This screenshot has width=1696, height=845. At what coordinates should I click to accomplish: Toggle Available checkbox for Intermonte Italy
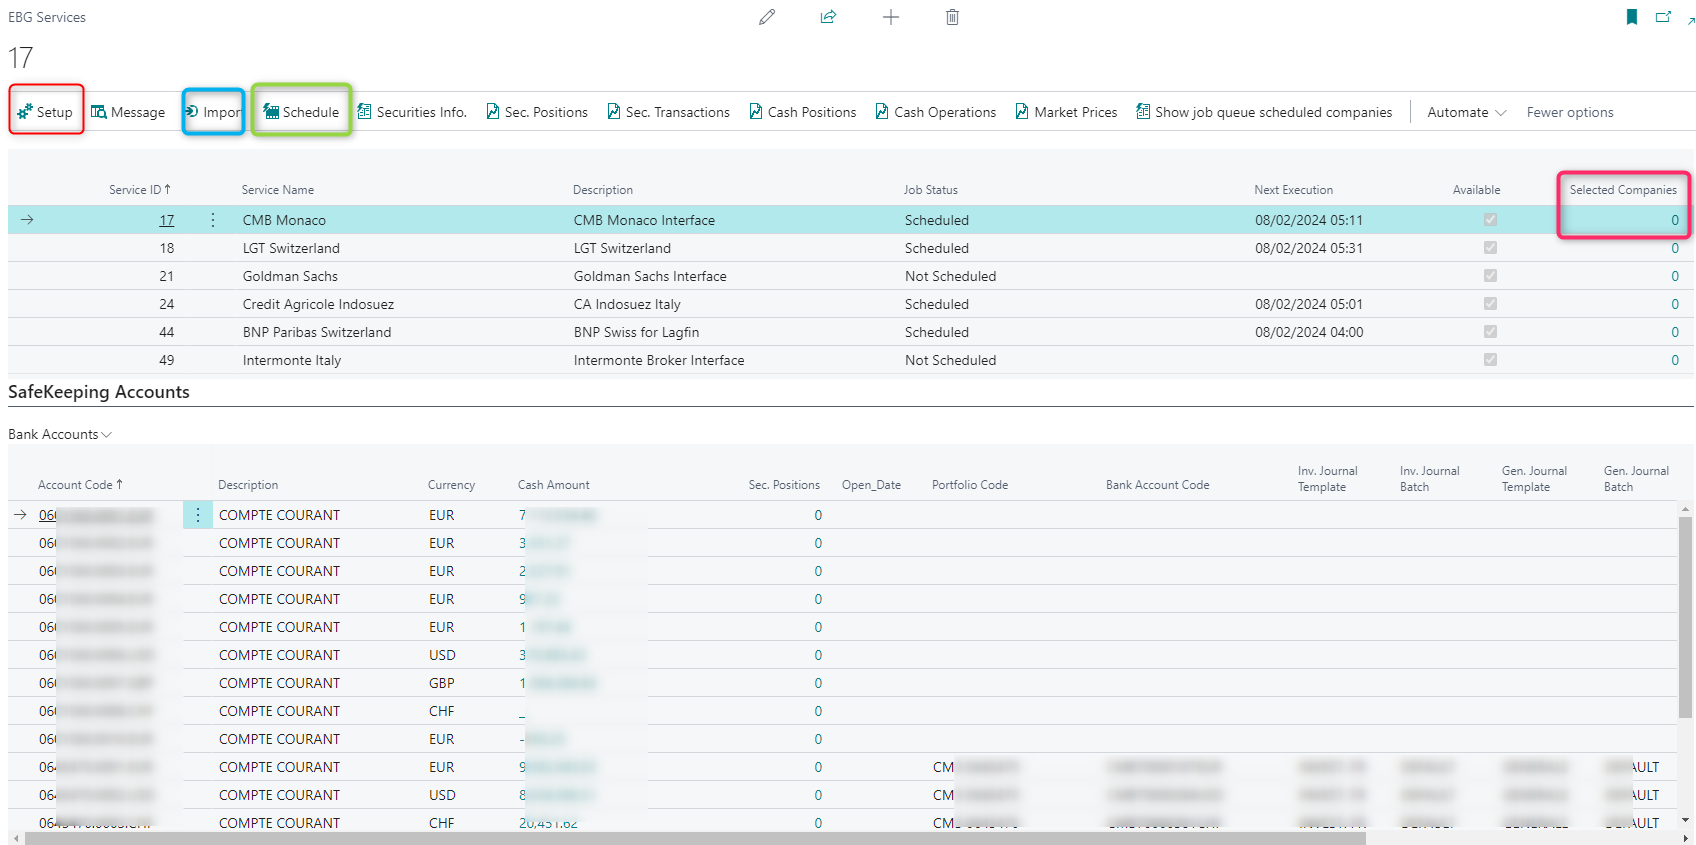tap(1490, 360)
